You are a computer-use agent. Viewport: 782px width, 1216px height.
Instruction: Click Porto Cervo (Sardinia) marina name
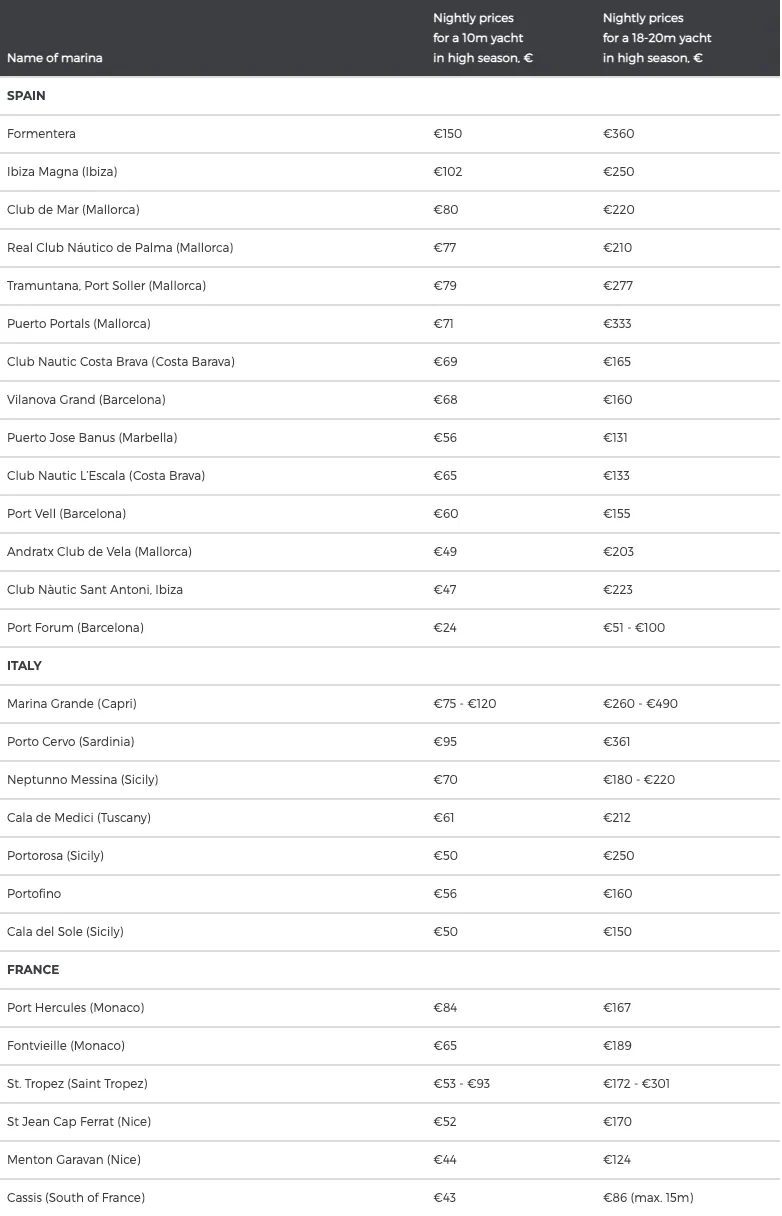tap(70, 742)
